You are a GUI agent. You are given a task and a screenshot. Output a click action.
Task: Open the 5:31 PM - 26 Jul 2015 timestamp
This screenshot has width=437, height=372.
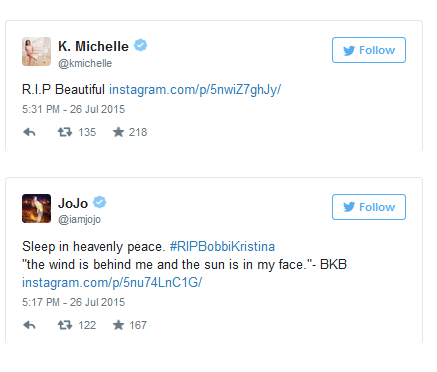click(73, 109)
